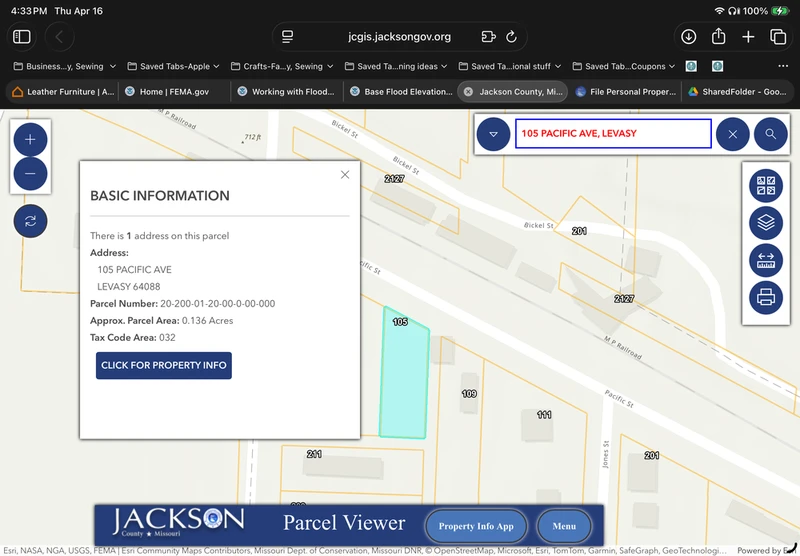The height and width of the screenshot is (556, 800).
Task: Expand the Saved Tab...Coupons folder
Action: [x=624, y=66]
